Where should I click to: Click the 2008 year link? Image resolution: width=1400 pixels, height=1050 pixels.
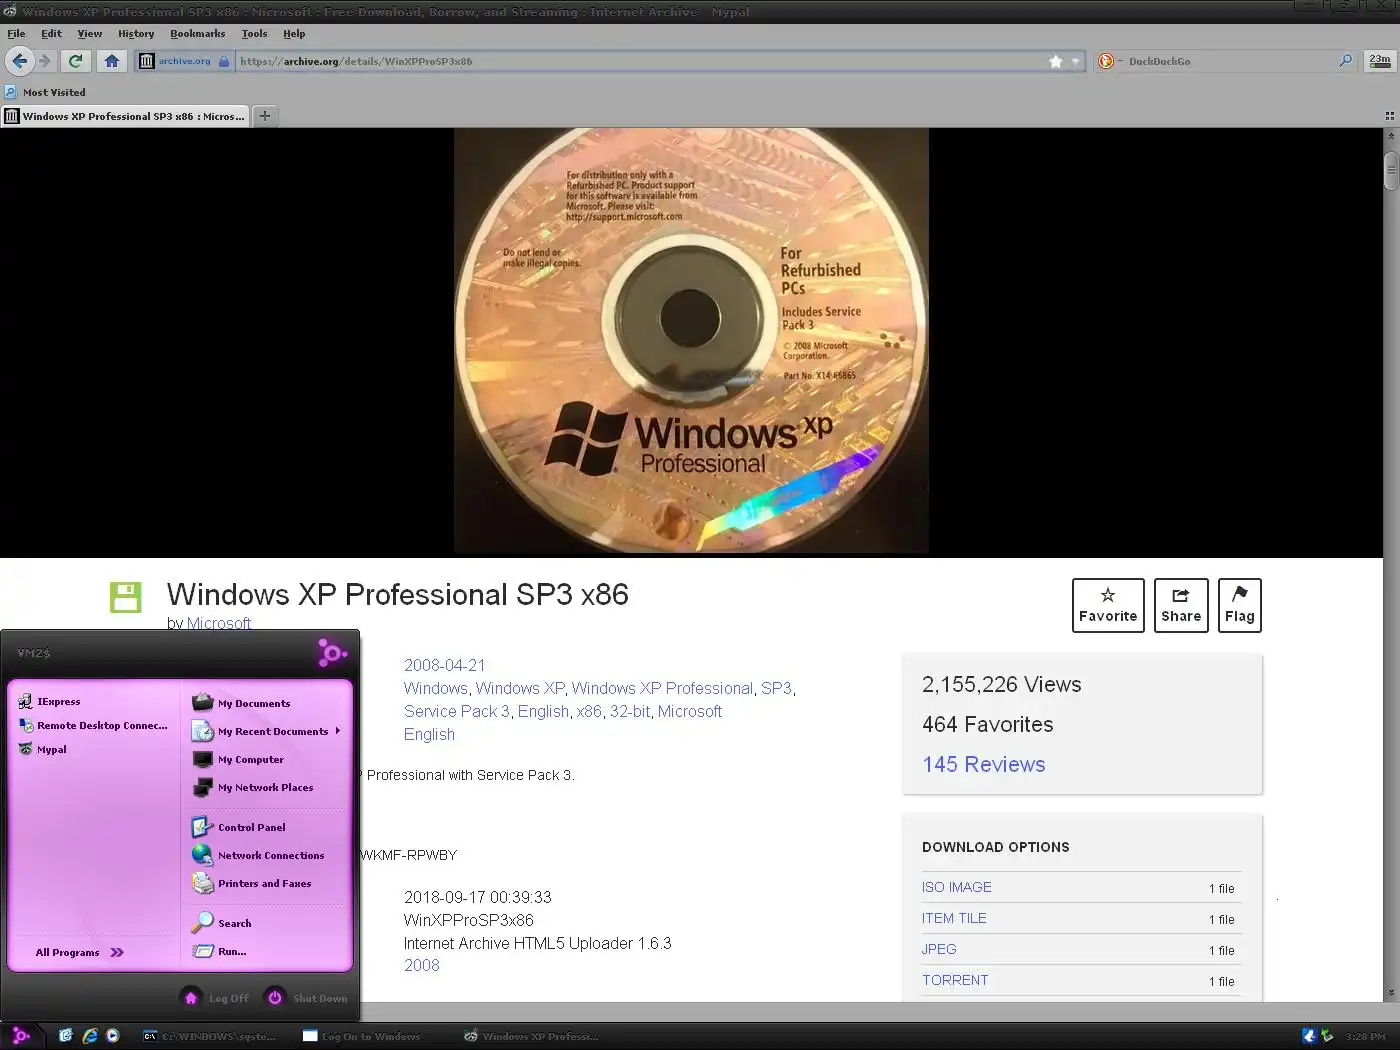[421, 965]
